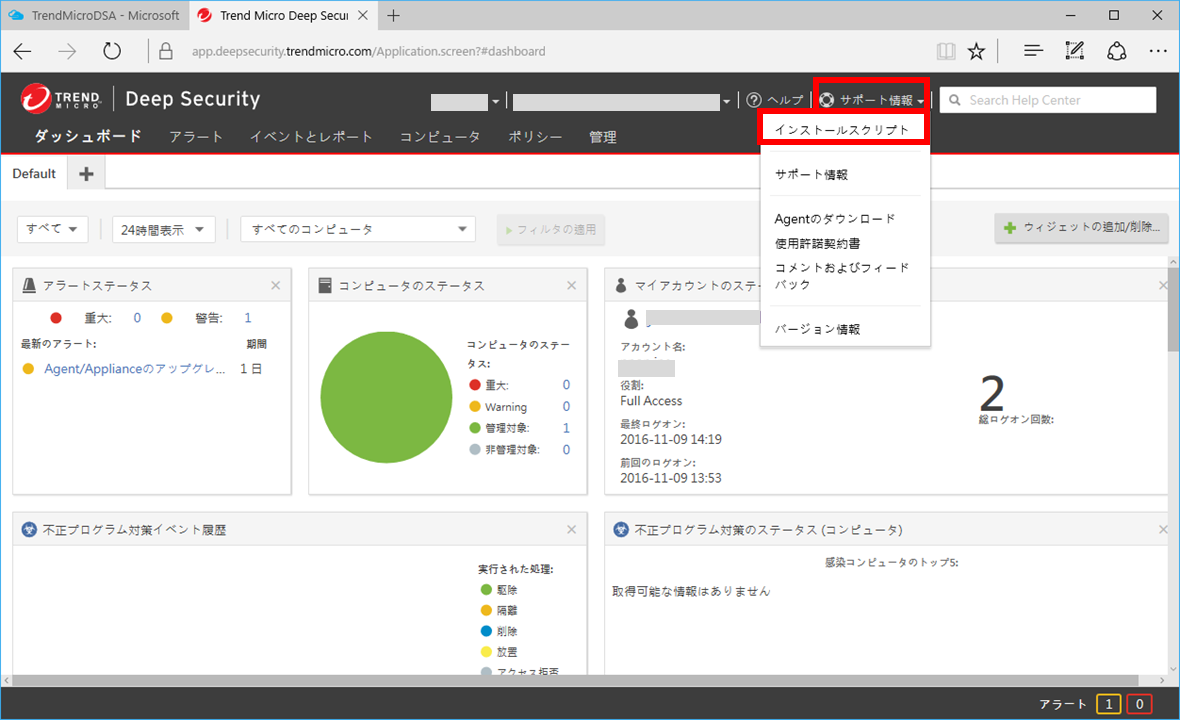1180x720 pixels.
Task: Click the ヘルプ link
Action: click(786, 100)
